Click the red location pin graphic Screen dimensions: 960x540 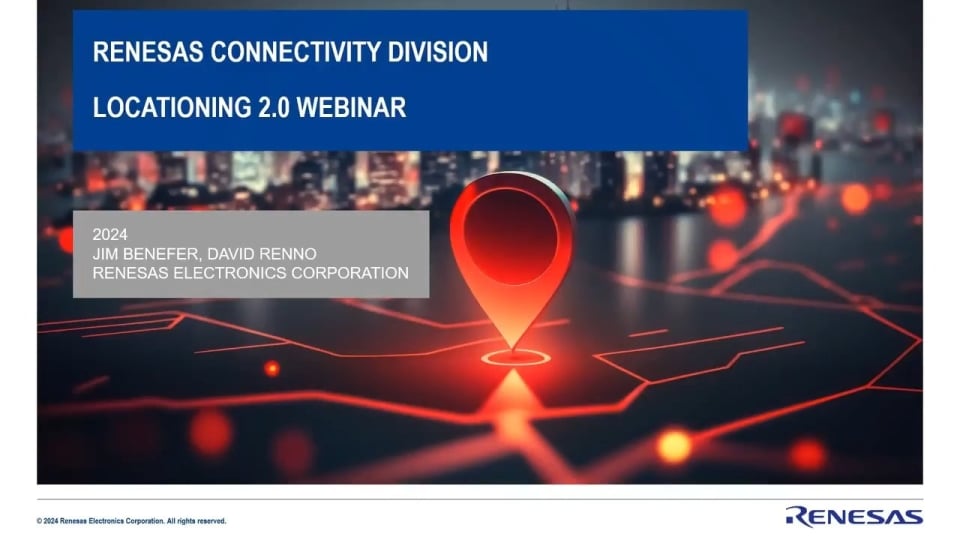click(x=512, y=261)
